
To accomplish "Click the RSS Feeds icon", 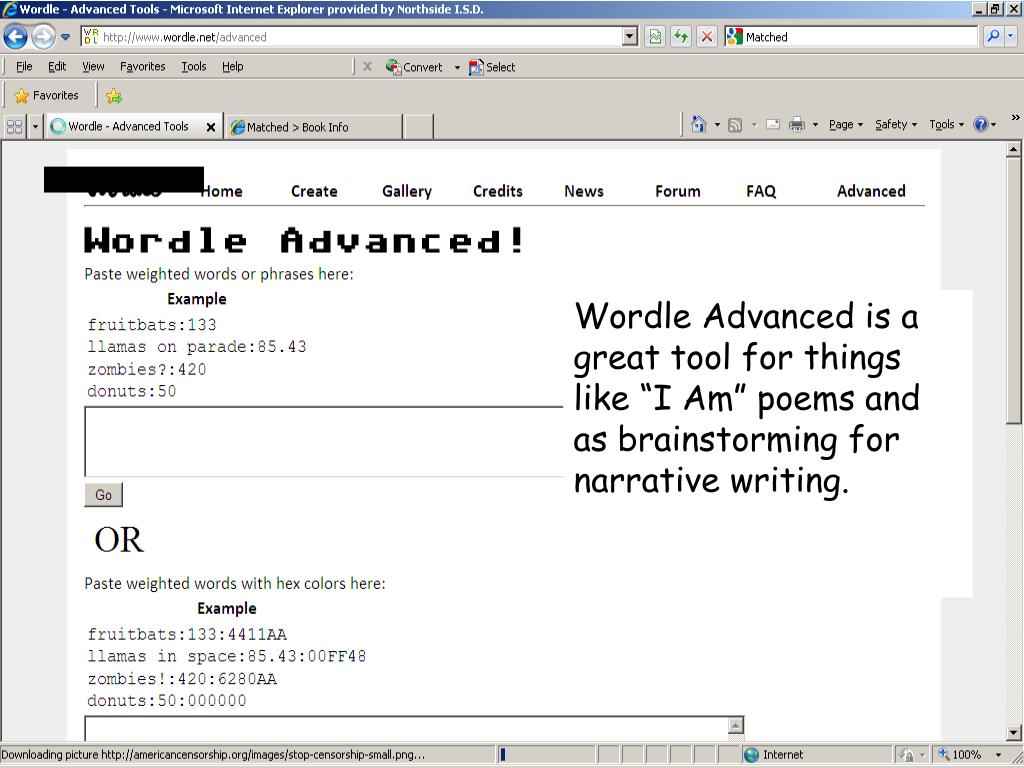I will tap(735, 125).
